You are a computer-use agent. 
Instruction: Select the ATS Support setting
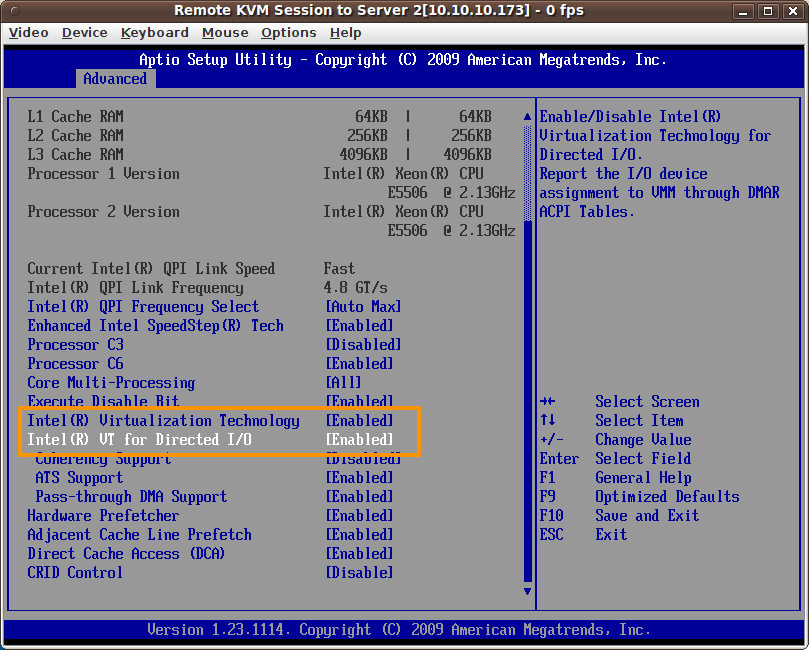point(79,478)
